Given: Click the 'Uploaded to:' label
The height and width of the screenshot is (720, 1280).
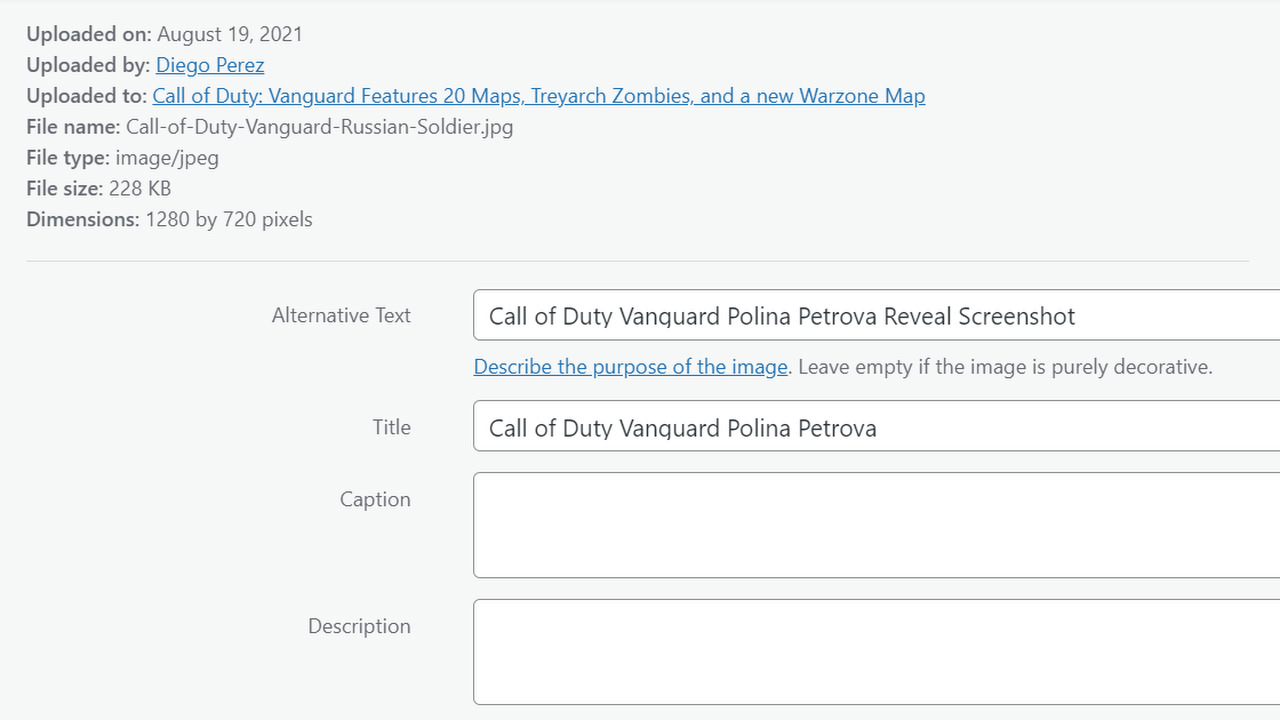Looking at the screenshot, I should click(x=87, y=96).
